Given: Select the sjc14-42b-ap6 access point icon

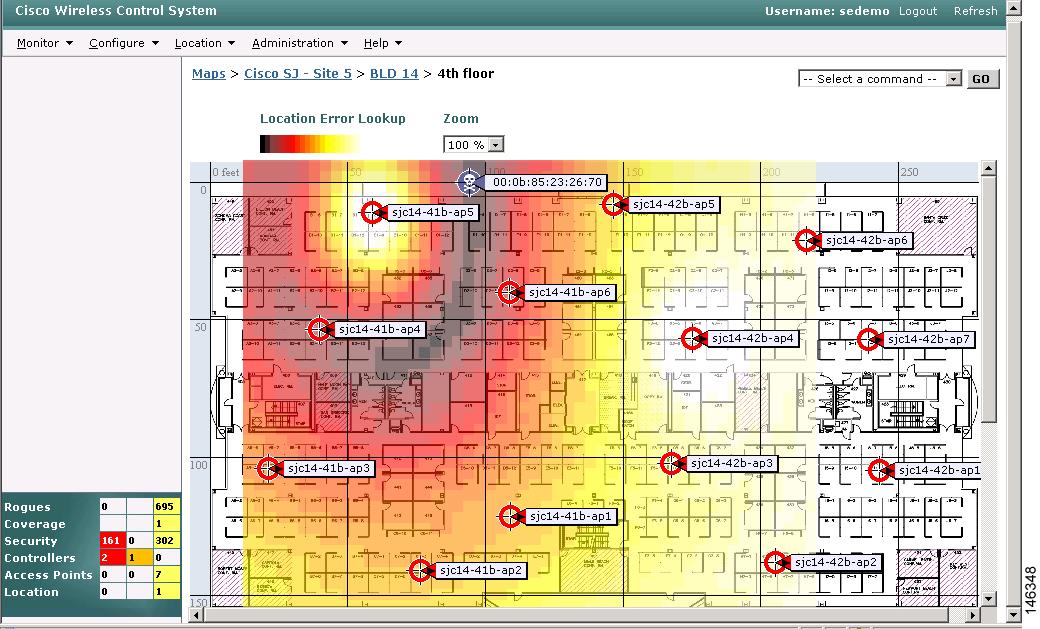Looking at the screenshot, I should (807, 240).
